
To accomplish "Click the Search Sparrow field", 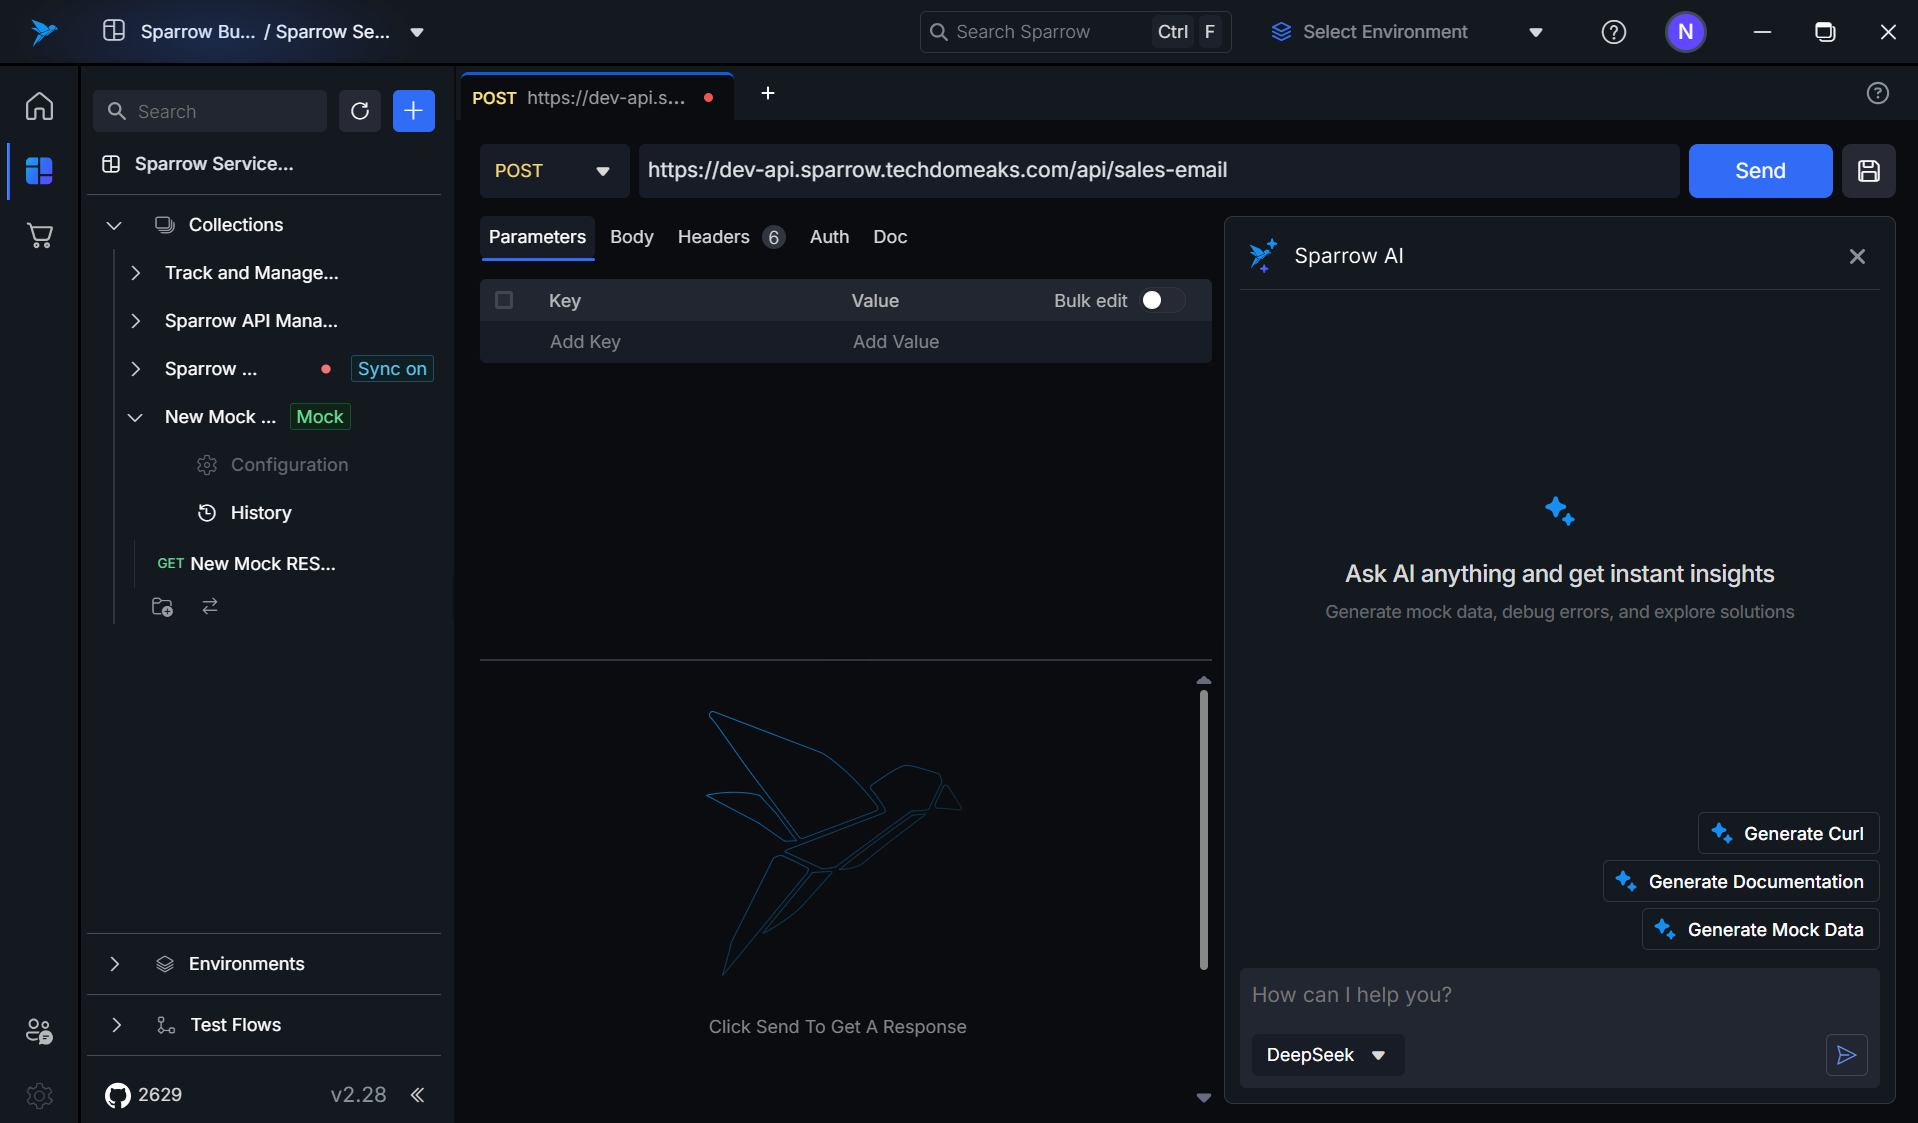I will tap(1075, 32).
